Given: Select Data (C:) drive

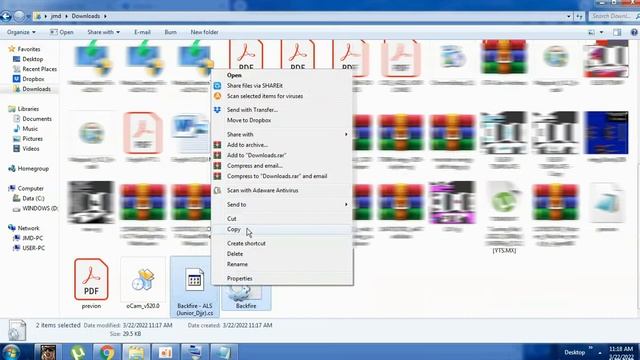Looking at the screenshot, I should point(33,198).
